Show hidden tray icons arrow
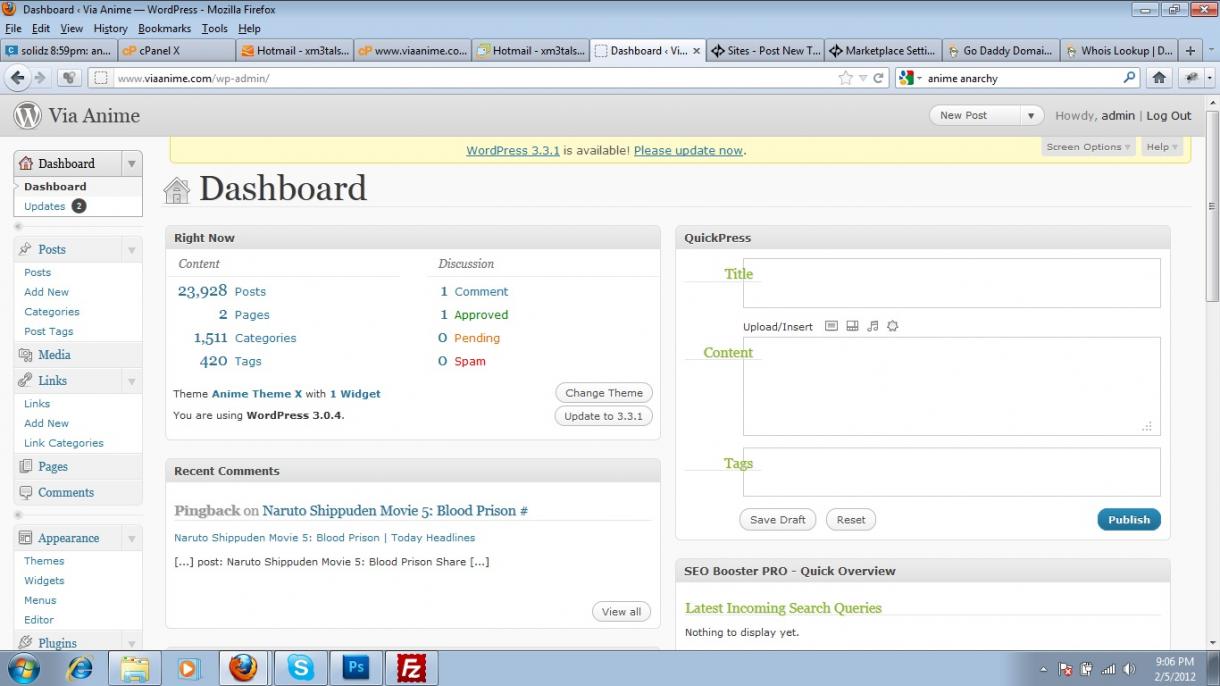Screen dimensions: 1220x686 point(1044,669)
